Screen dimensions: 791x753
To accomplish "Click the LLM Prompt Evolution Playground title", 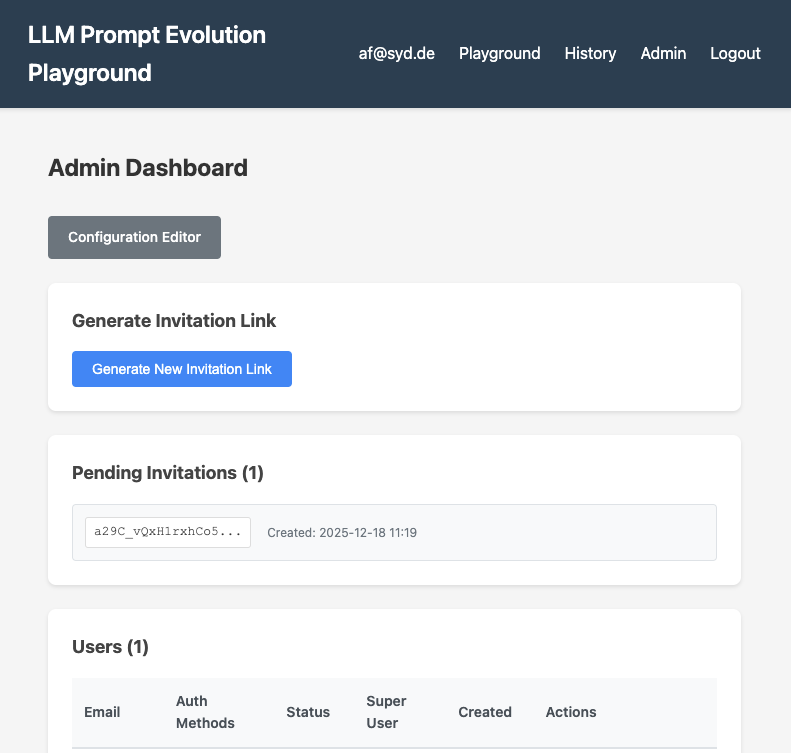I will click(147, 54).
